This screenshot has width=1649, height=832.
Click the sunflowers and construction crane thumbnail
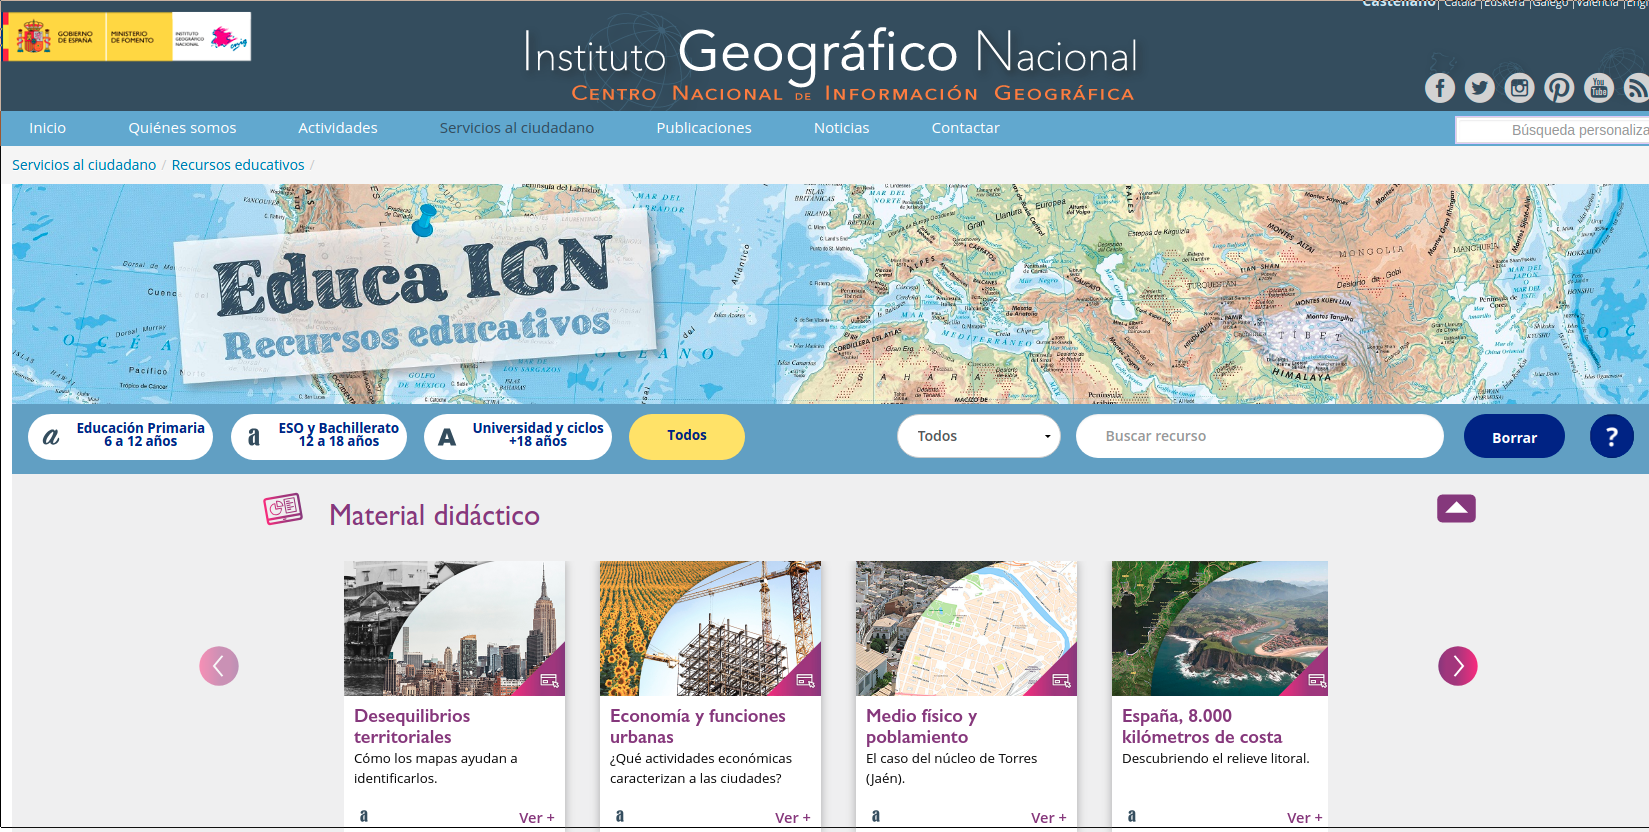coord(710,628)
